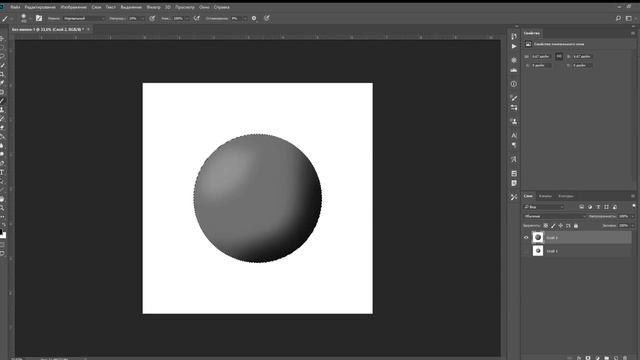Open the Actions panel play icon
This screenshot has height=360, width=640.
(514, 47)
